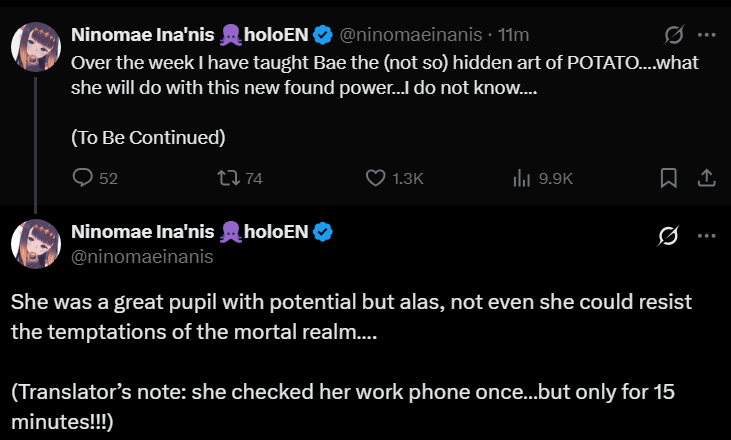The image size is (731, 440).
Task: Bookmark the first tweet
Action: [x=668, y=178]
